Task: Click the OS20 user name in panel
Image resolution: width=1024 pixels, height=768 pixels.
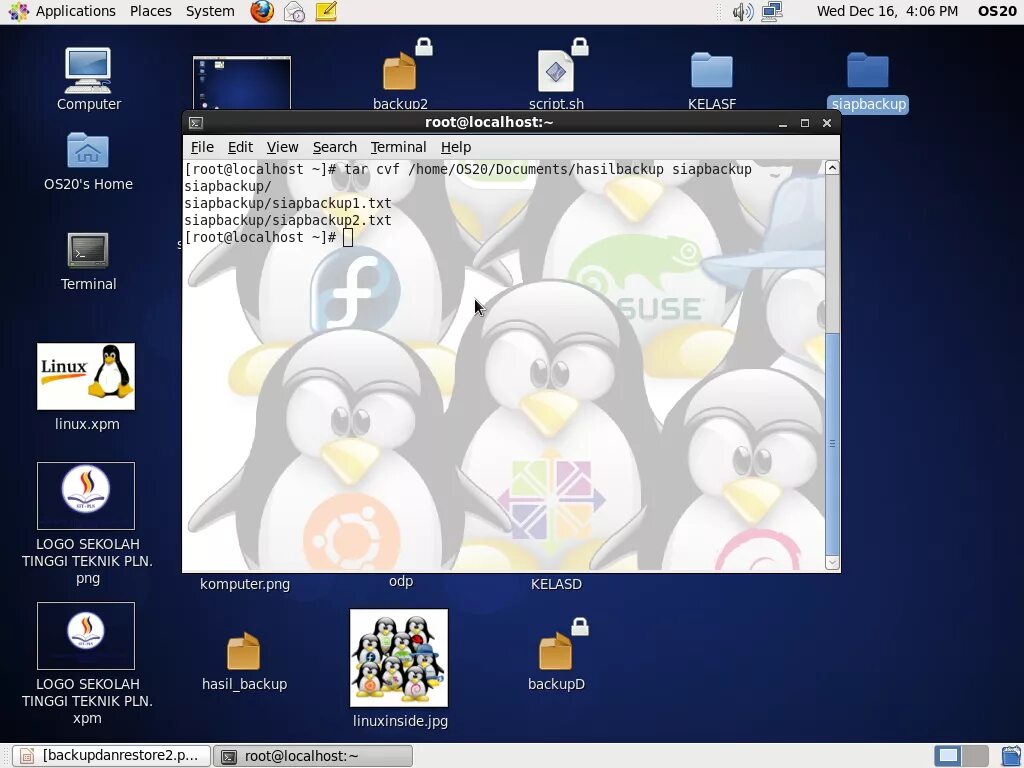Action: pos(997,11)
